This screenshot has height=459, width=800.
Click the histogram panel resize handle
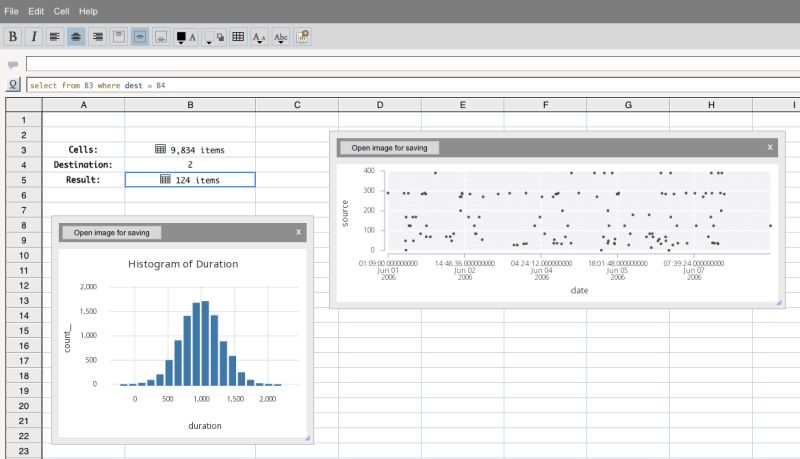coord(308,438)
